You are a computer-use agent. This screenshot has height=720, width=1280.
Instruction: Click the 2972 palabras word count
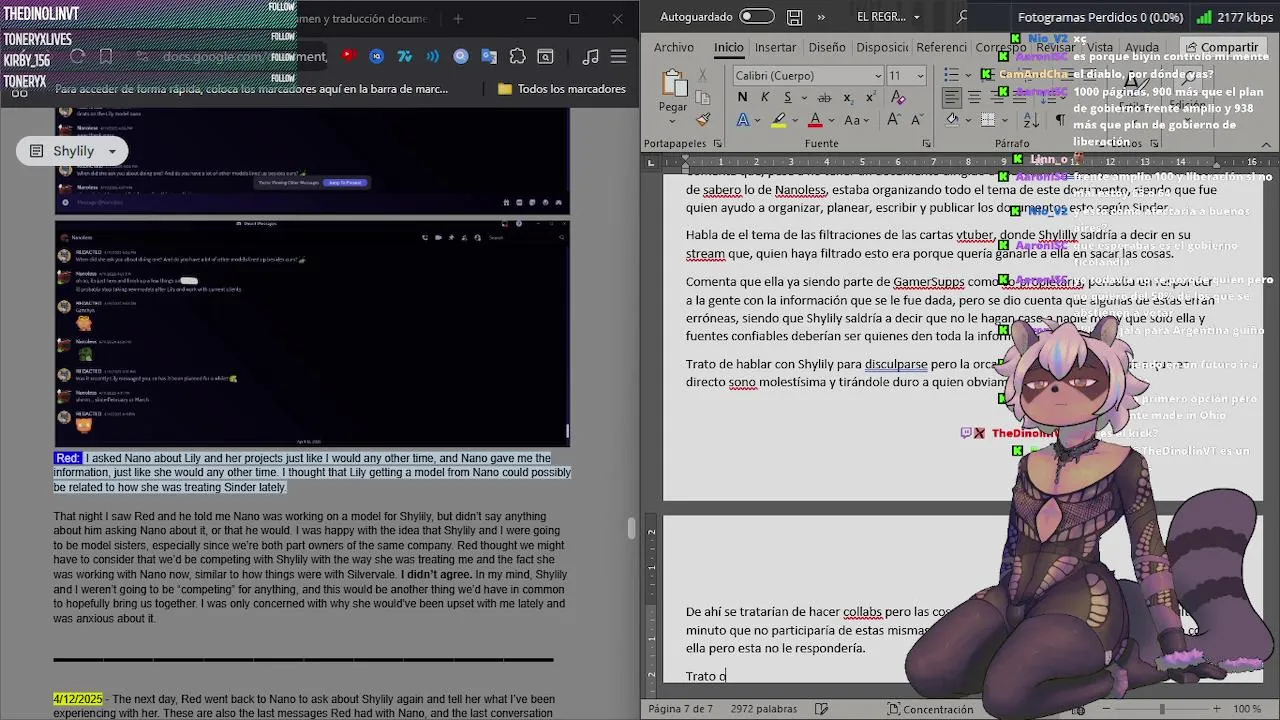tap(764, 709)
